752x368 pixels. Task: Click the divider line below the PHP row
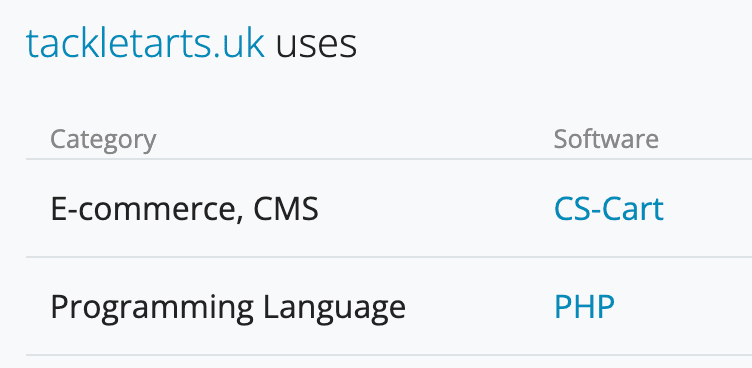[389, 355]
